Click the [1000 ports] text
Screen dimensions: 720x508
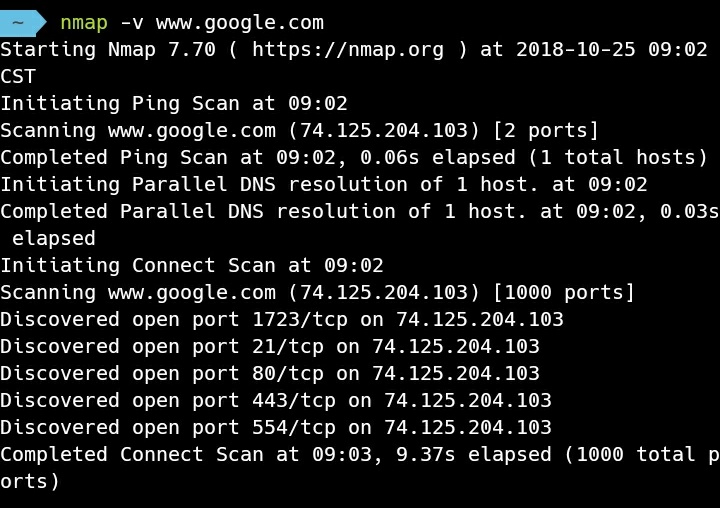563,293
